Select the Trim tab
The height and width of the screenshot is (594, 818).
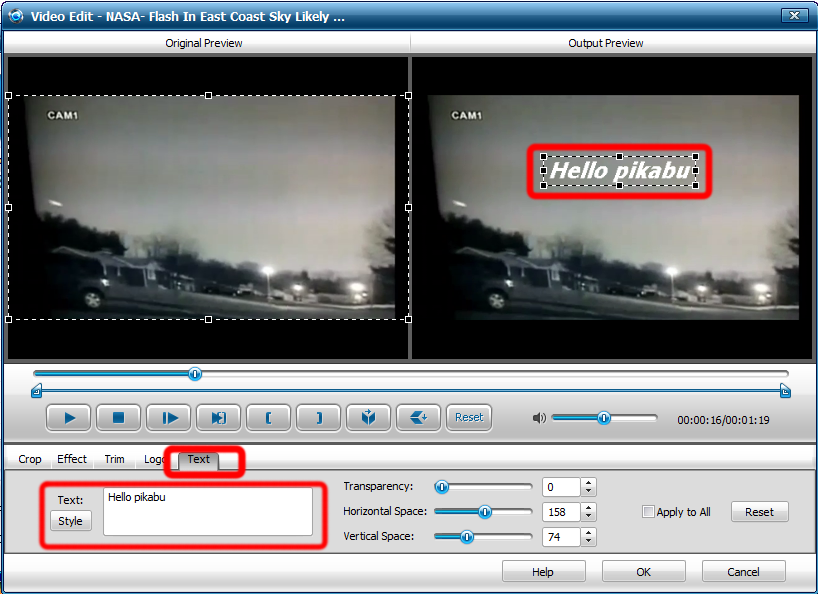click(114, 459)
